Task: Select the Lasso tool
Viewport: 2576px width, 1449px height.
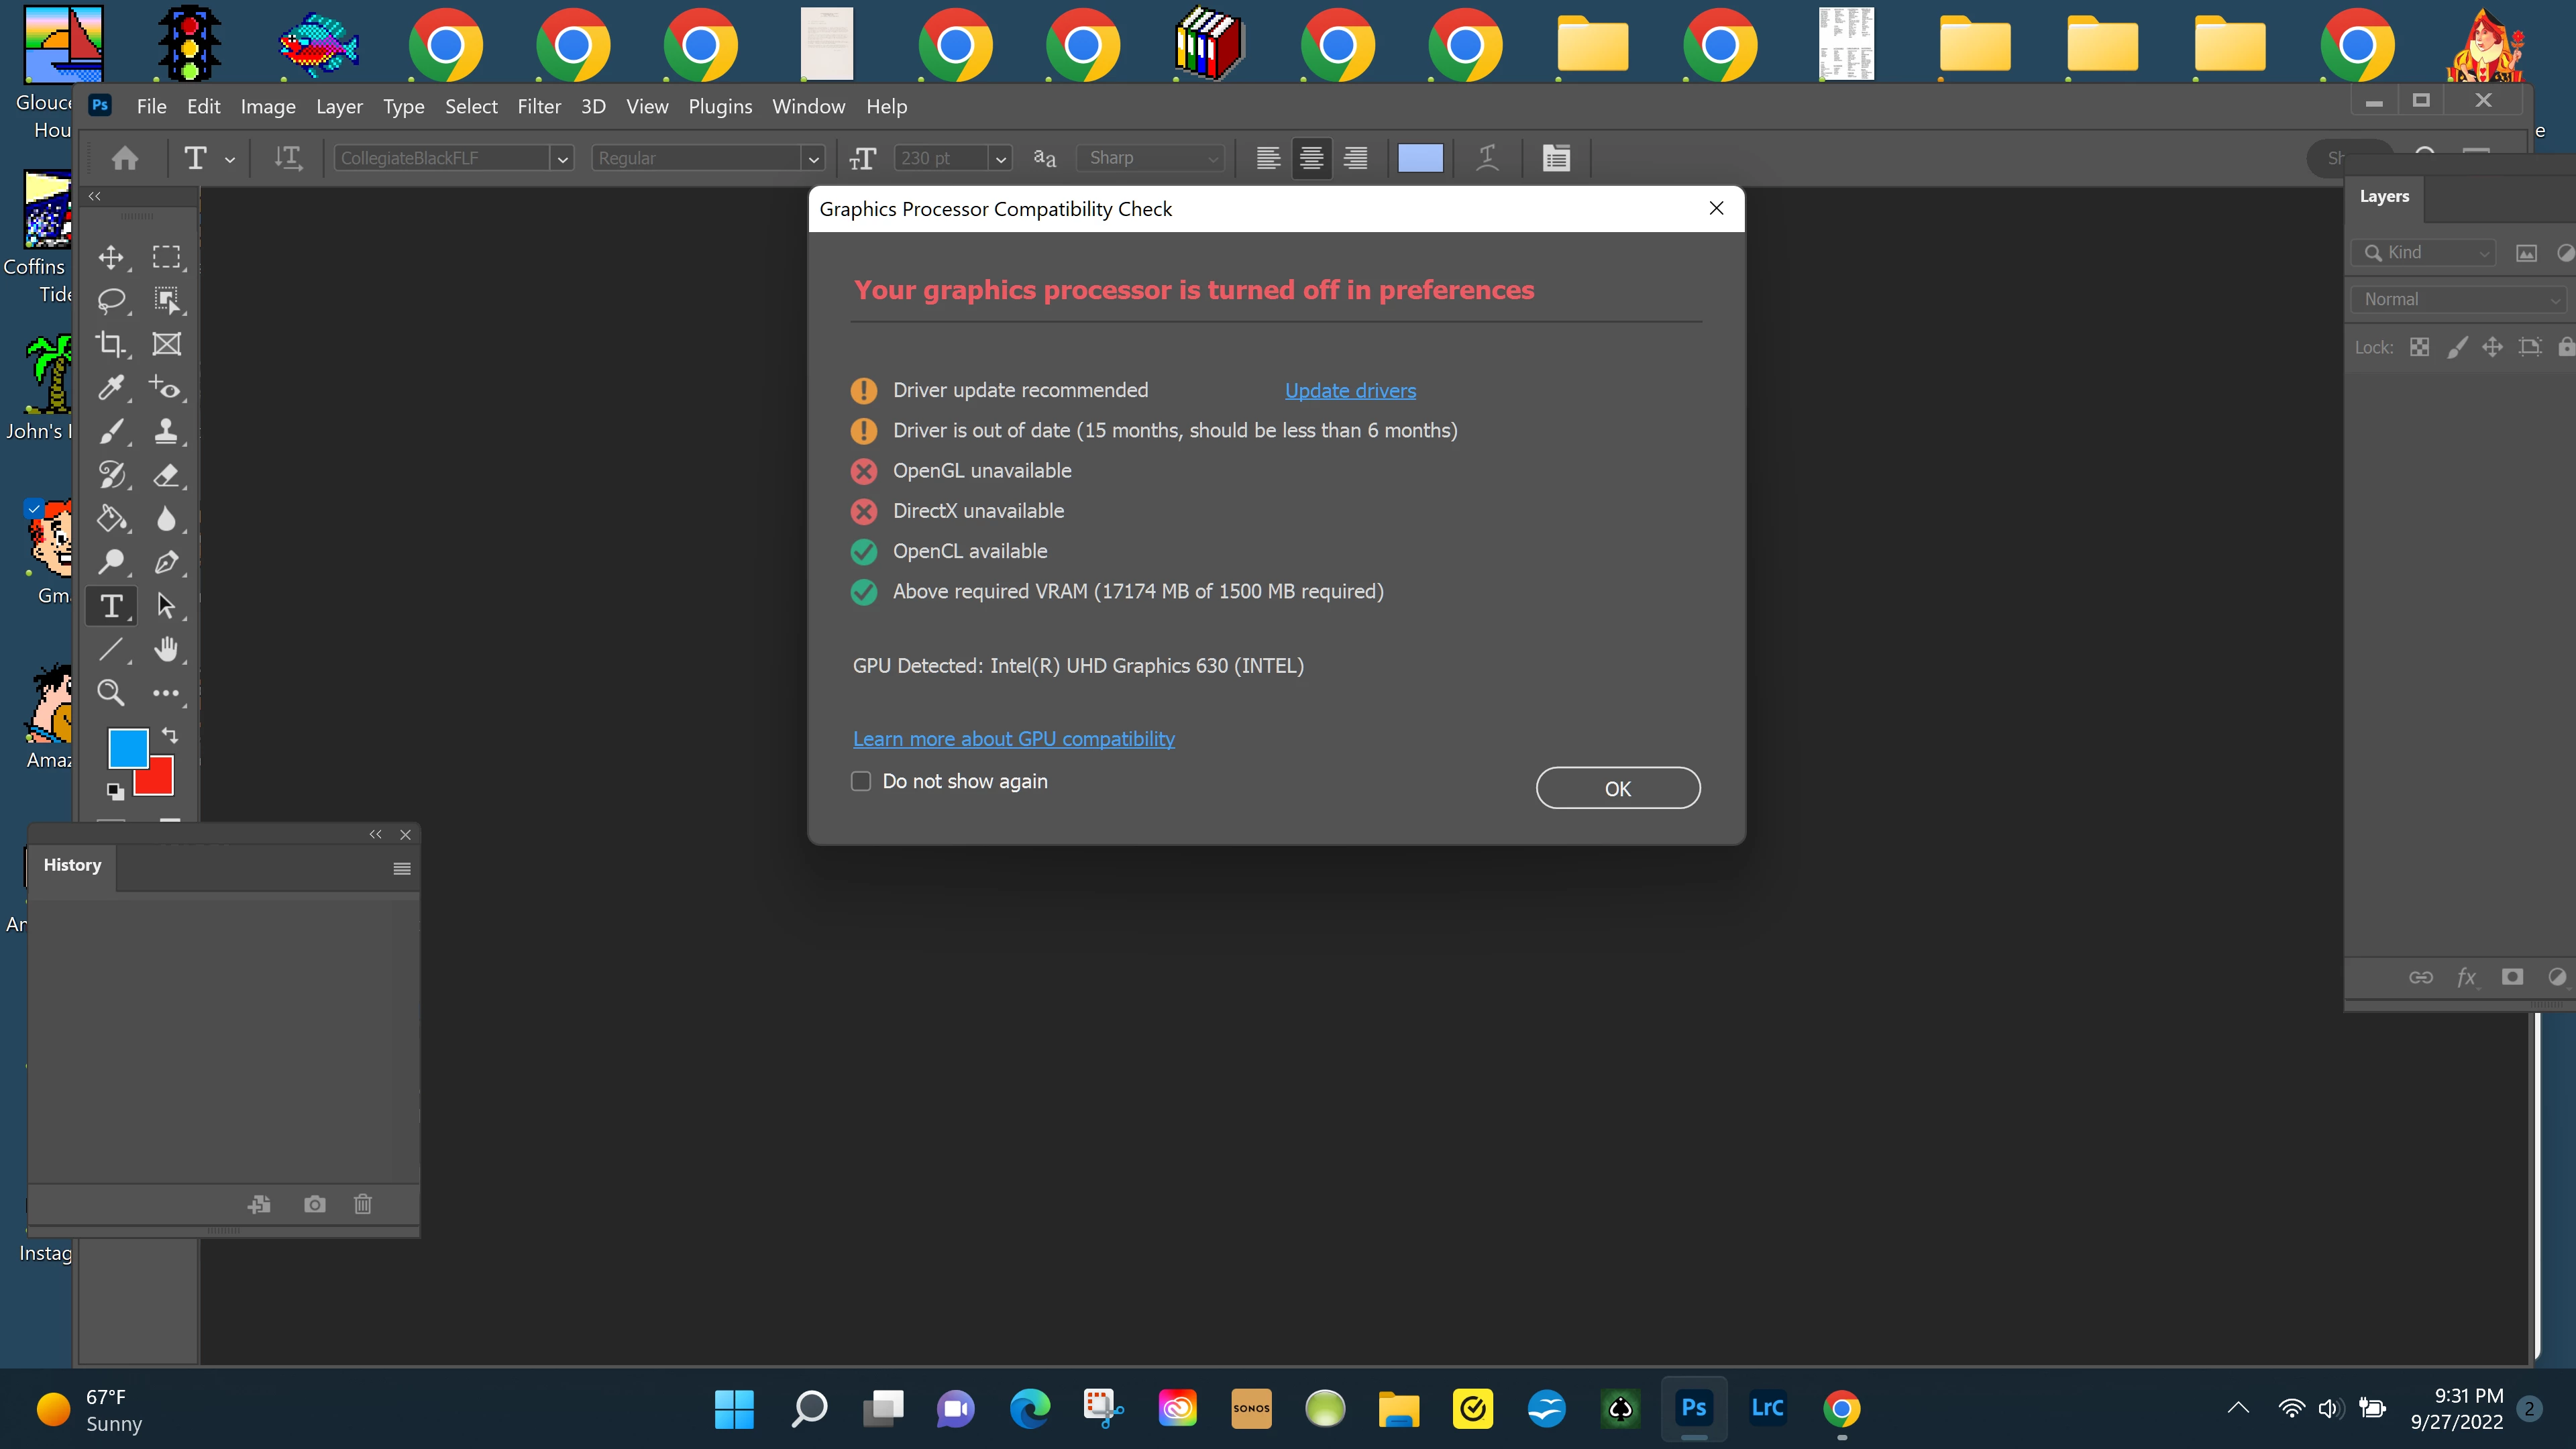Action: click(111, 300)
